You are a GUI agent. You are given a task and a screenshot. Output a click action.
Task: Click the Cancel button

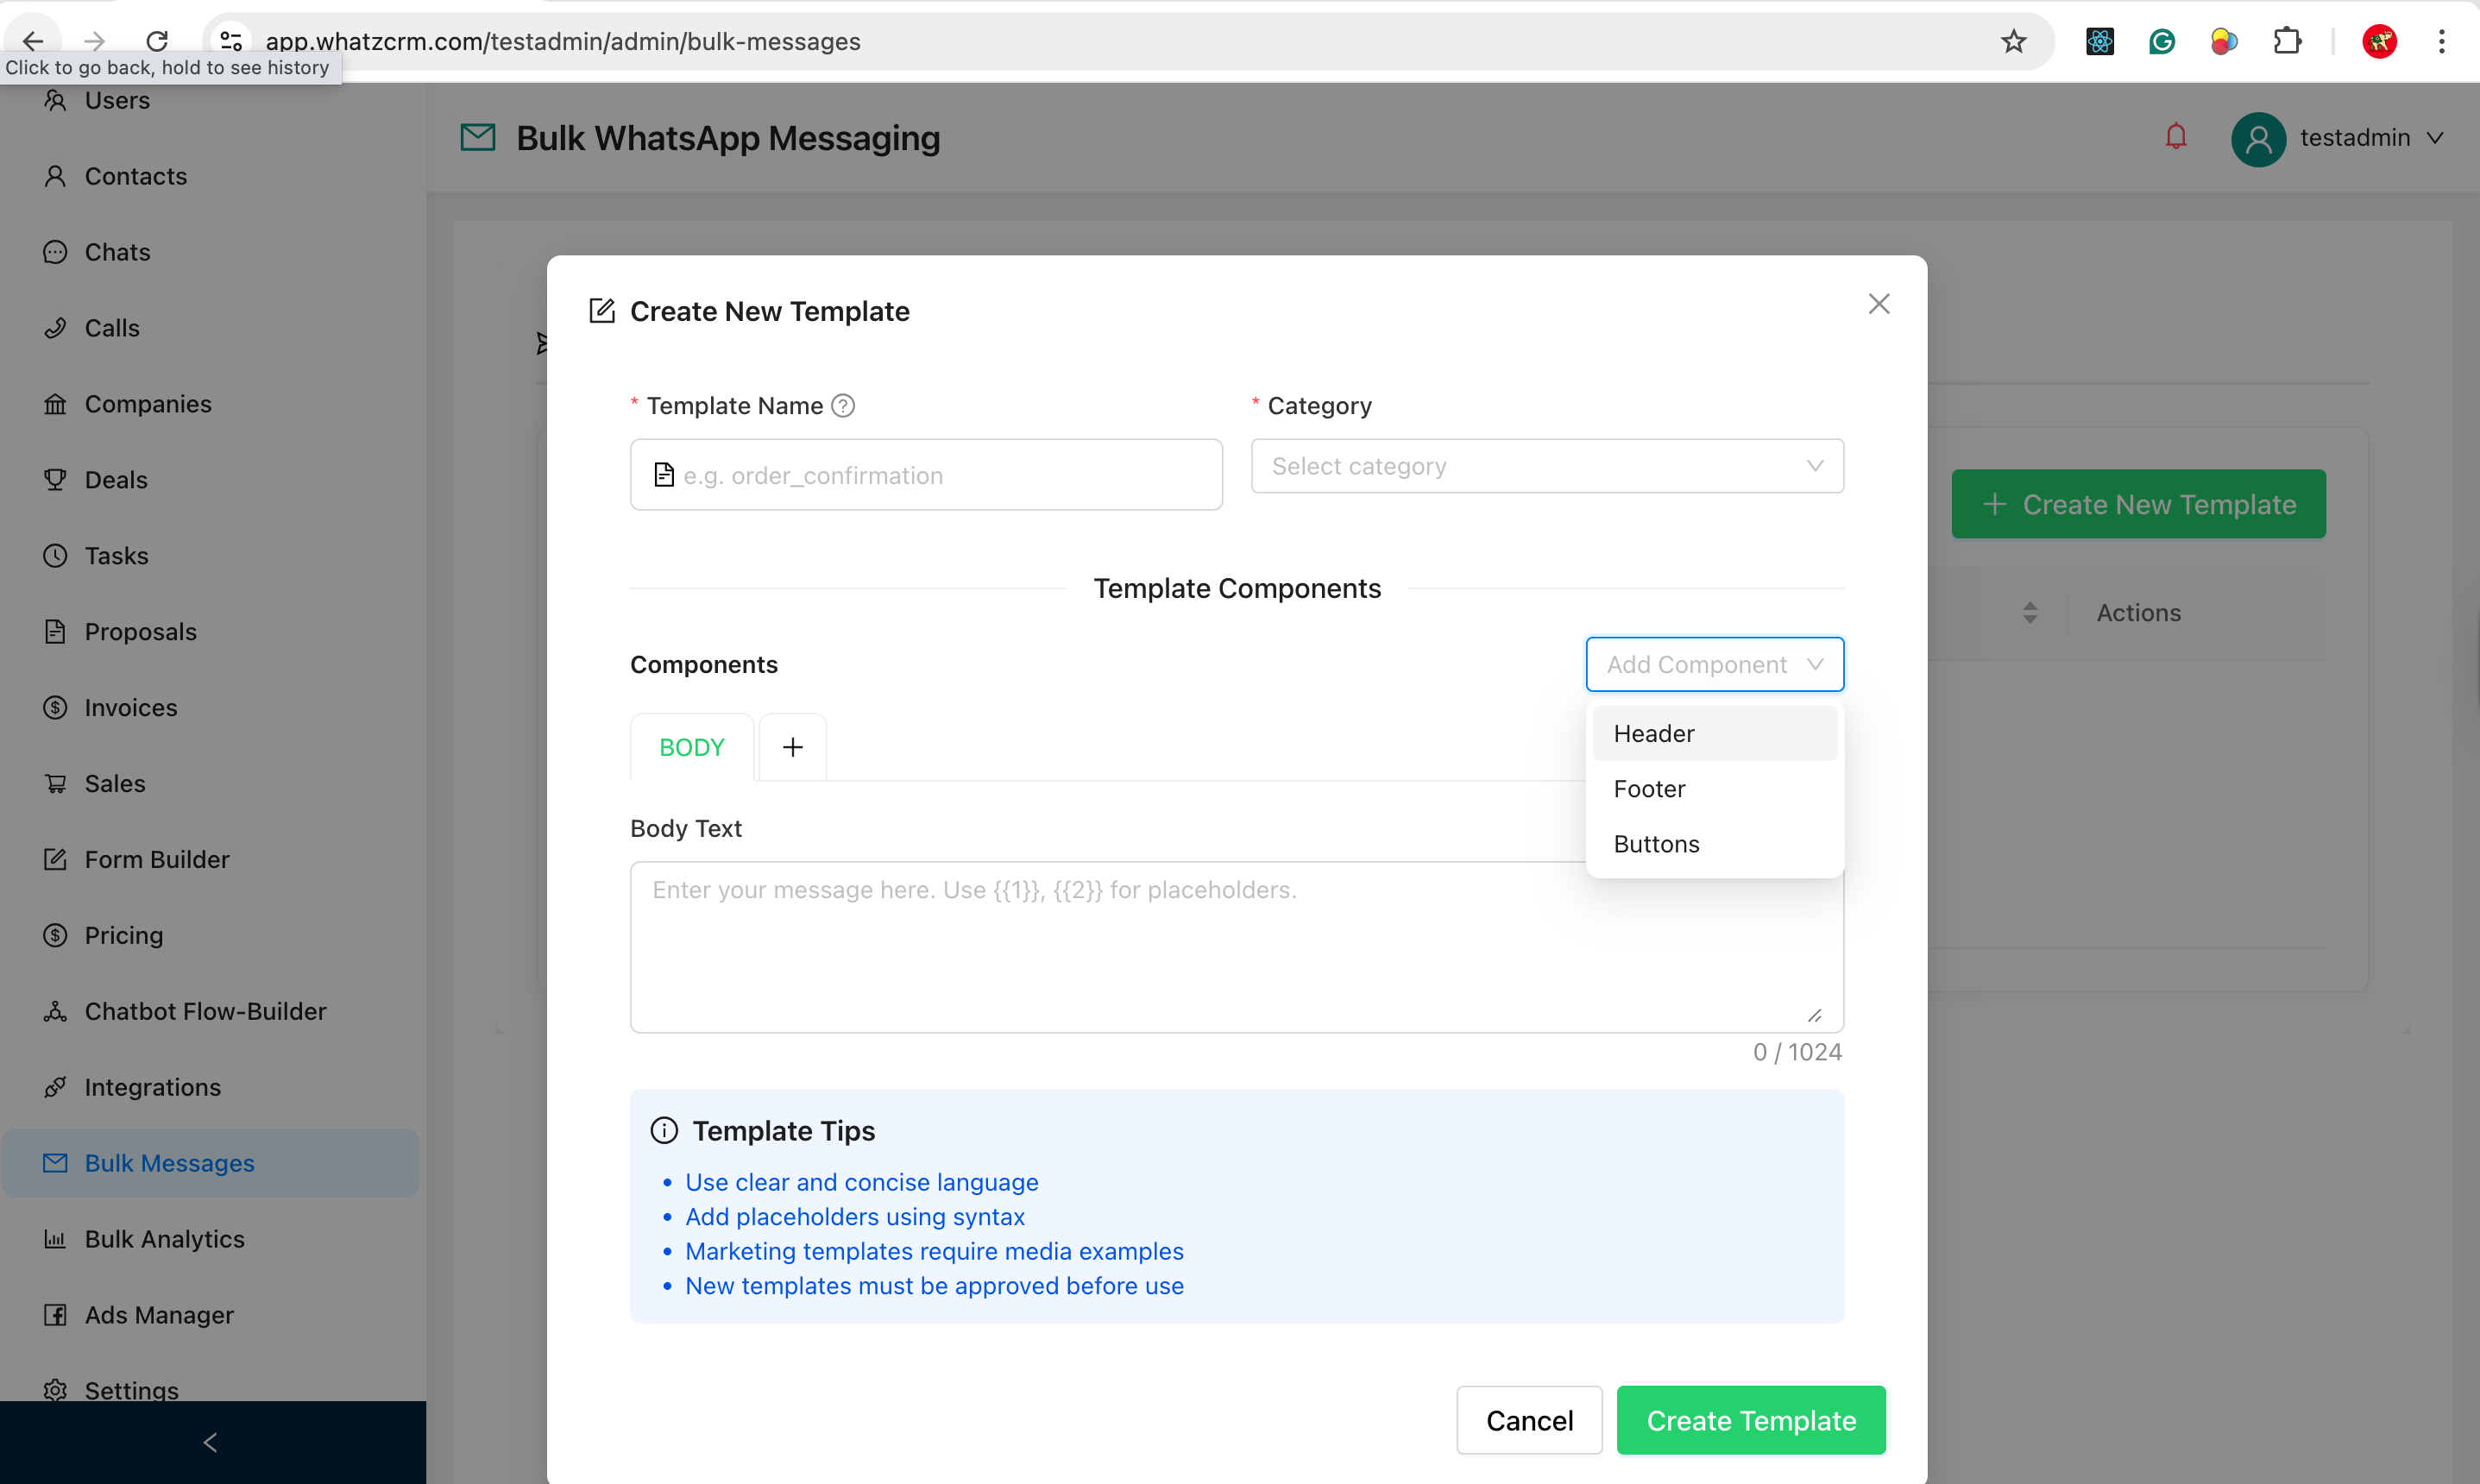click(1528, 1420)
